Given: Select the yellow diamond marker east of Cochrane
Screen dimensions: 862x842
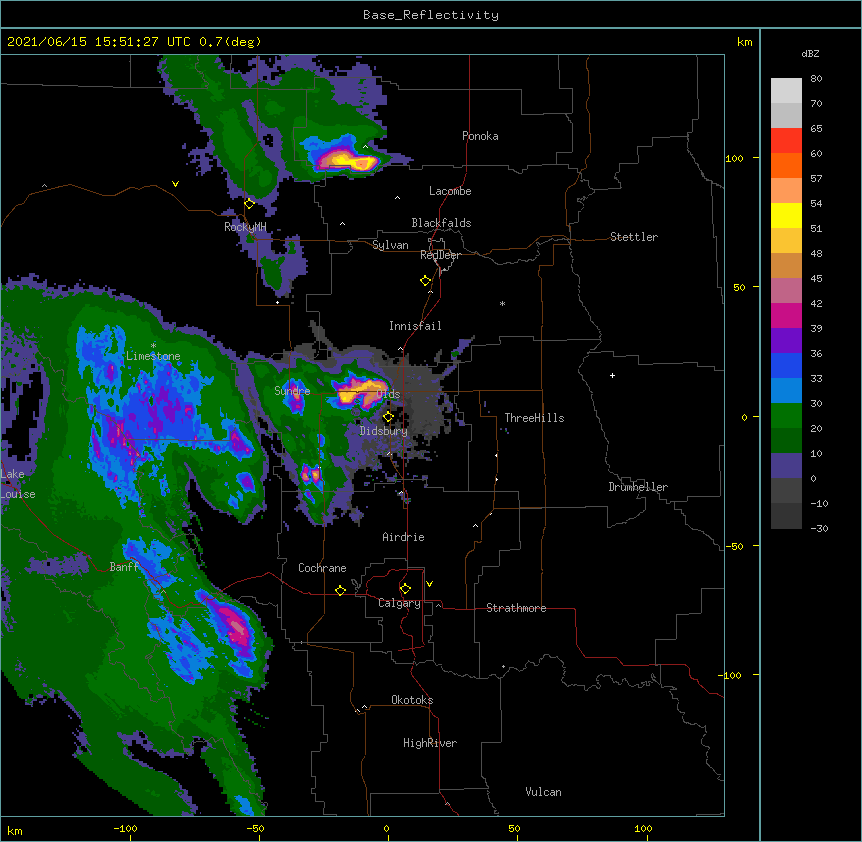Looking at the screenshot, I should [340, 590].
